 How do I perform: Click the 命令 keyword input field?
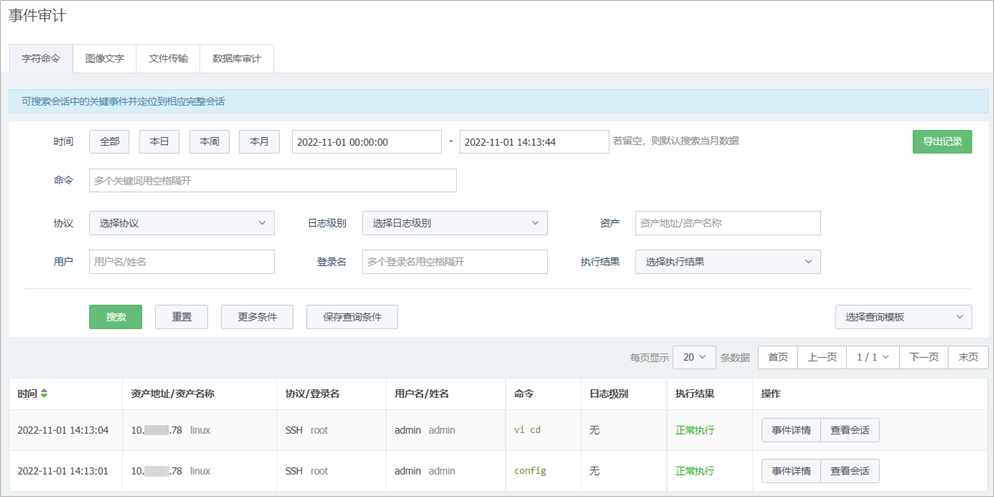[273, 180]
